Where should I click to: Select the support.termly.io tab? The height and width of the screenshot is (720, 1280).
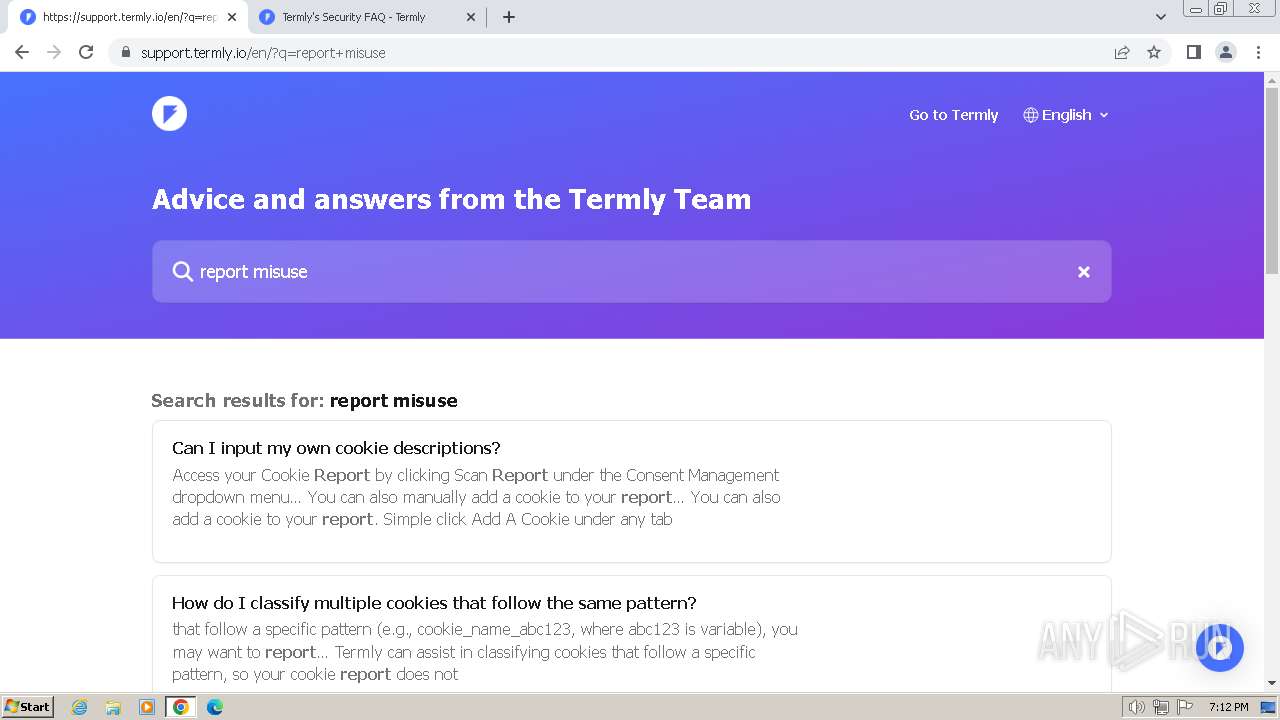(130, 17)
